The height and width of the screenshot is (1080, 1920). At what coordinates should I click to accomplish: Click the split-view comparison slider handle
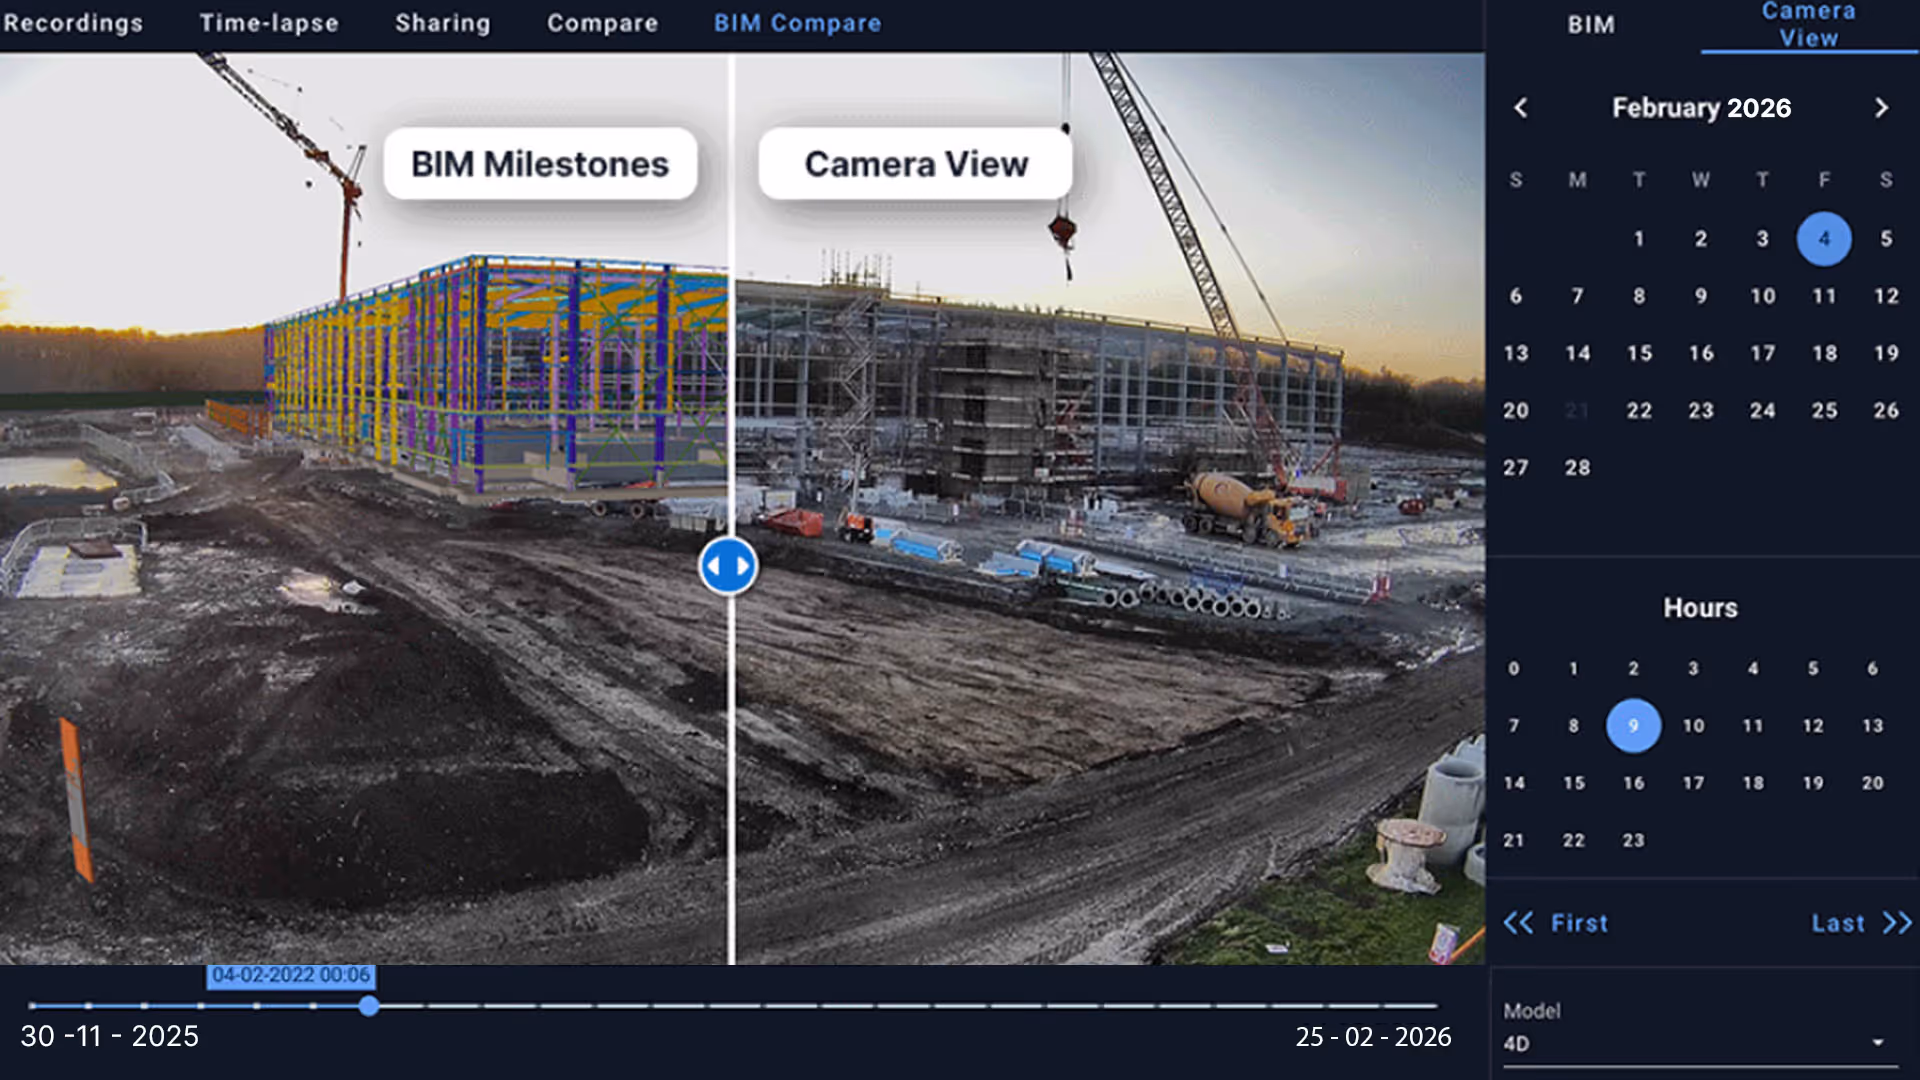(x=728, y=566)
